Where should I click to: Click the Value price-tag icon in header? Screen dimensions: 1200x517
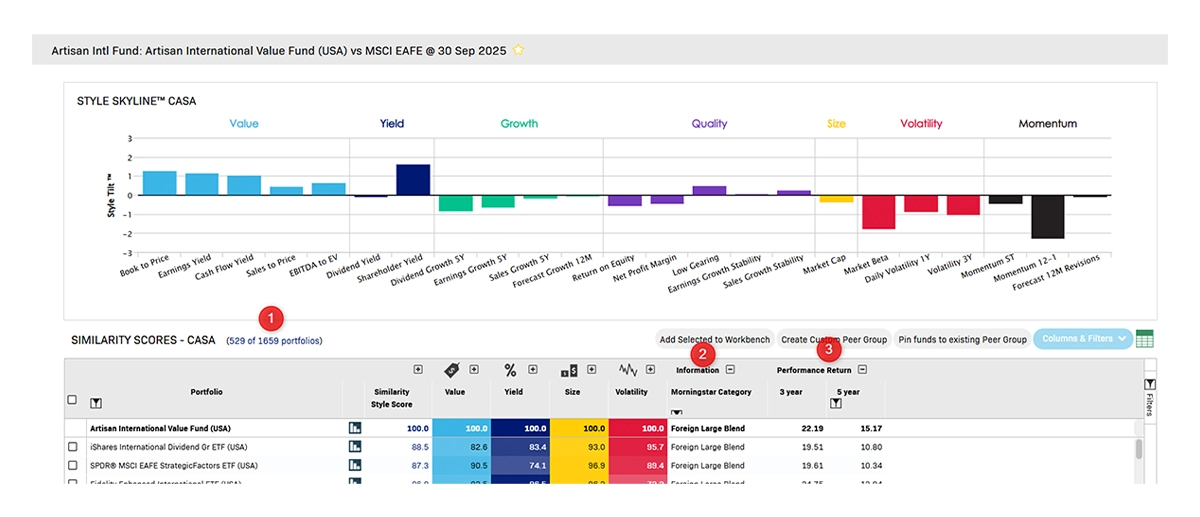(x=453, y=369)
